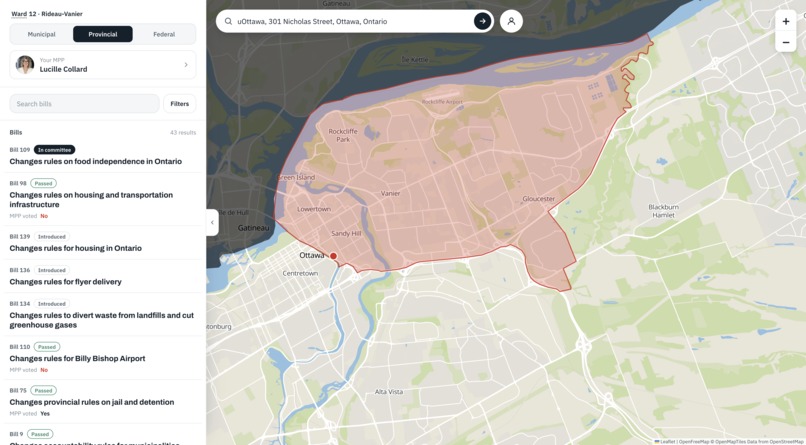Image resolution: width=806 pixels, height=445 pixels.
Task: Open the Filters button
Action: pyautogui.click(x=179, y=104)
